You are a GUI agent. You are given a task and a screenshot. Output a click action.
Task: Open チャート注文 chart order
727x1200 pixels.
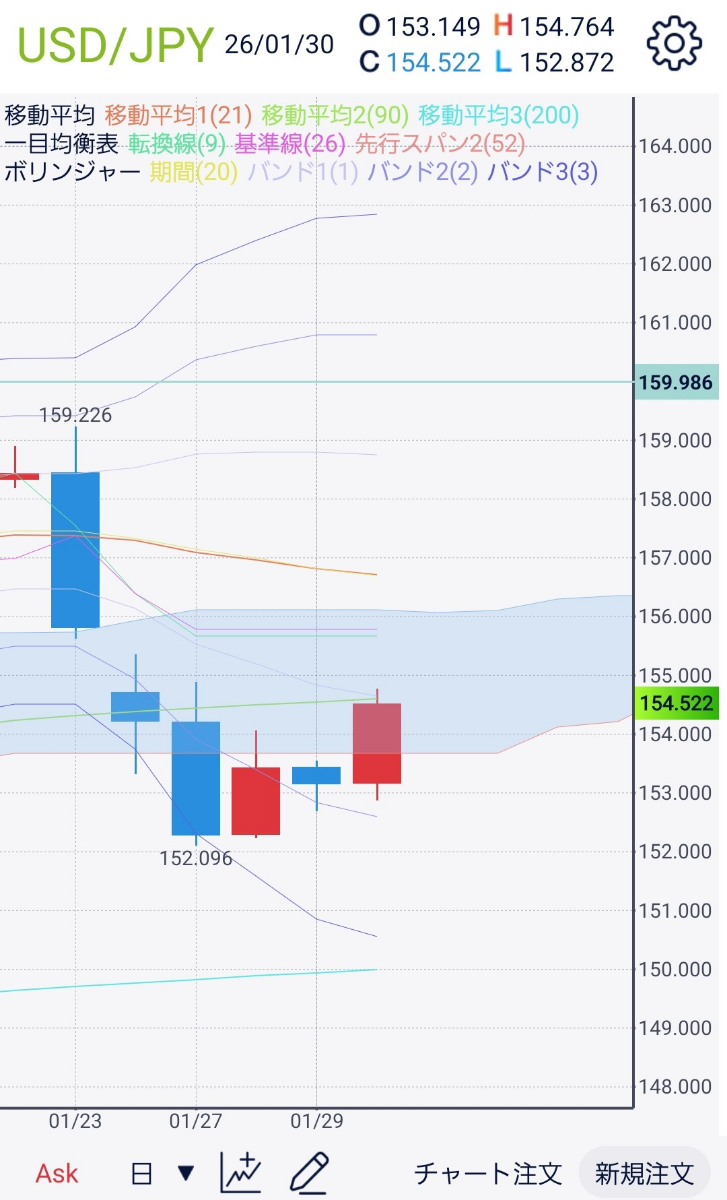point(488,1172)
